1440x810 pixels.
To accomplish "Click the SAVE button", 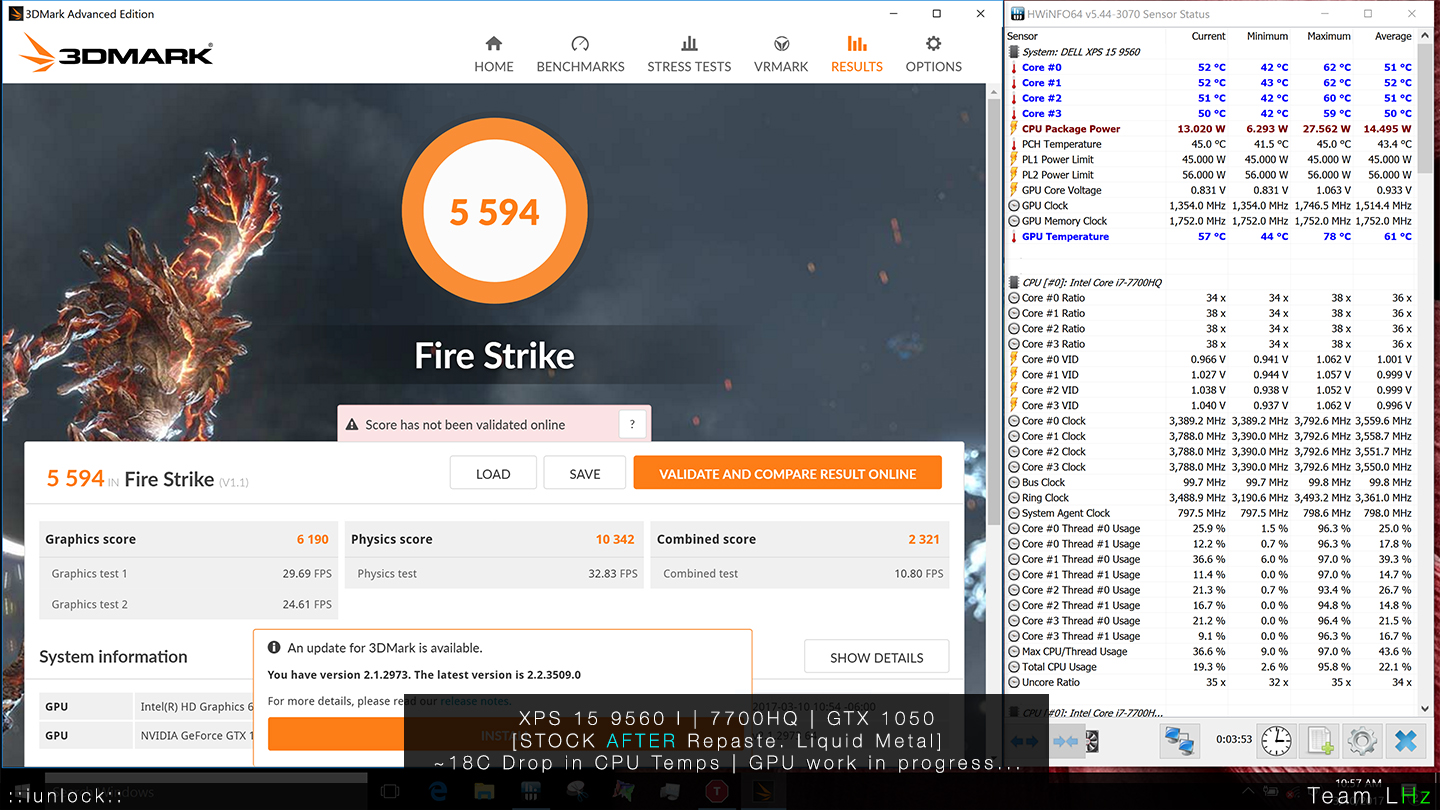I will click(585, 473).
